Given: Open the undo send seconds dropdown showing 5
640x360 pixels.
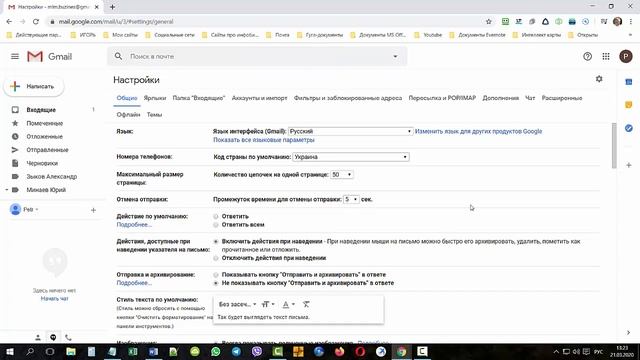Looking at the screenshot, I should [351, 200].
